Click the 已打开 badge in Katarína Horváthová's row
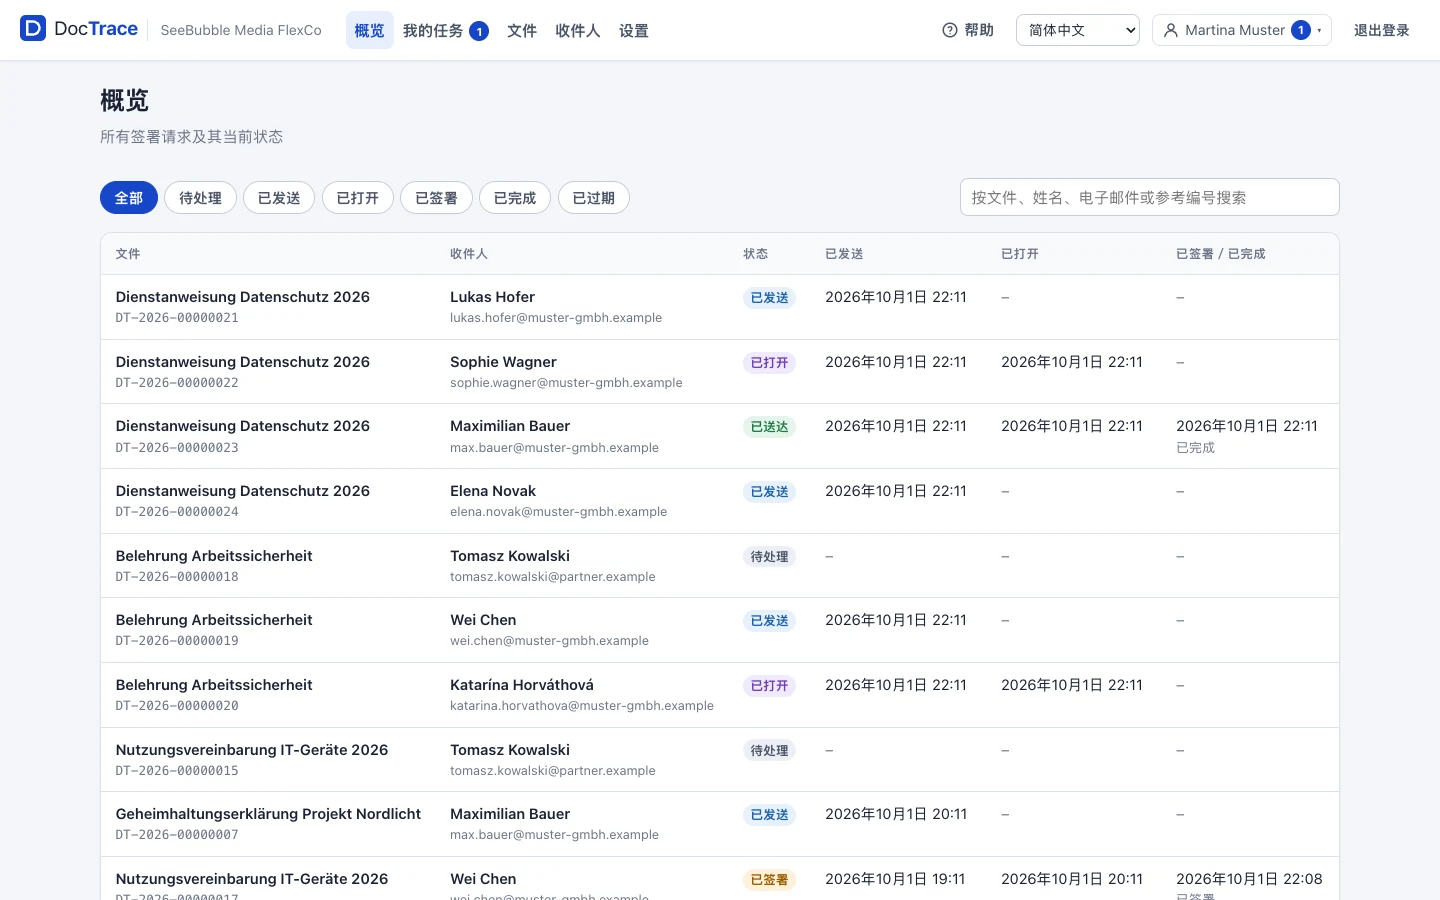The image size is (1440, 900). 769,686
